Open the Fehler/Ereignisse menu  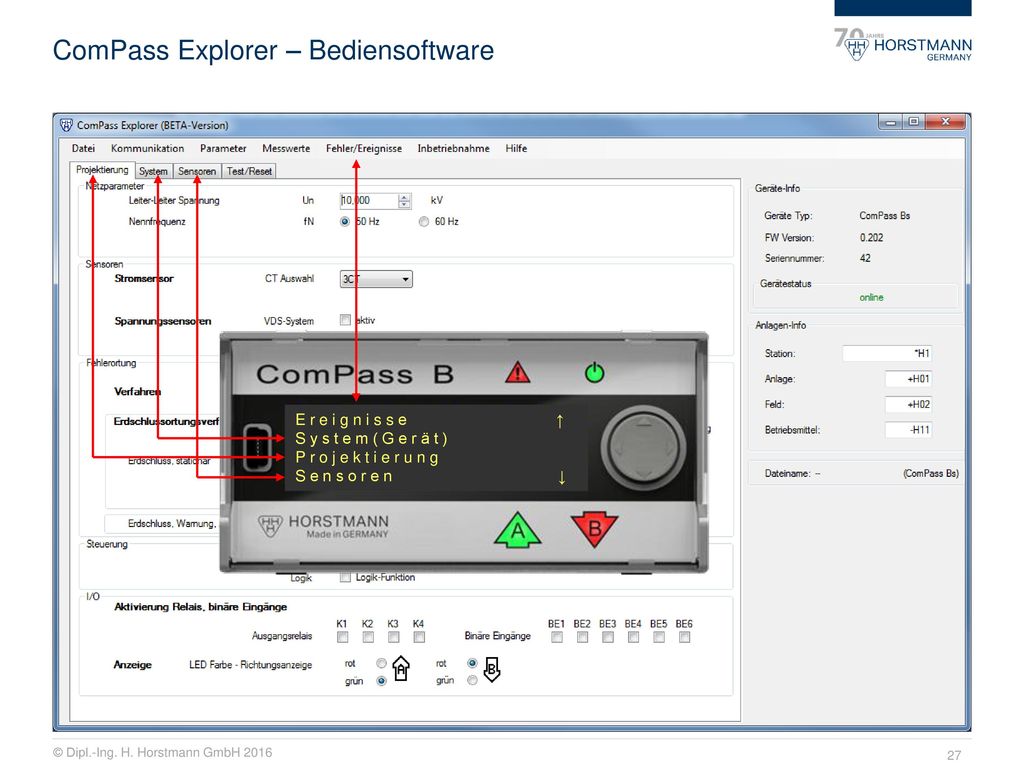[364, 148]
